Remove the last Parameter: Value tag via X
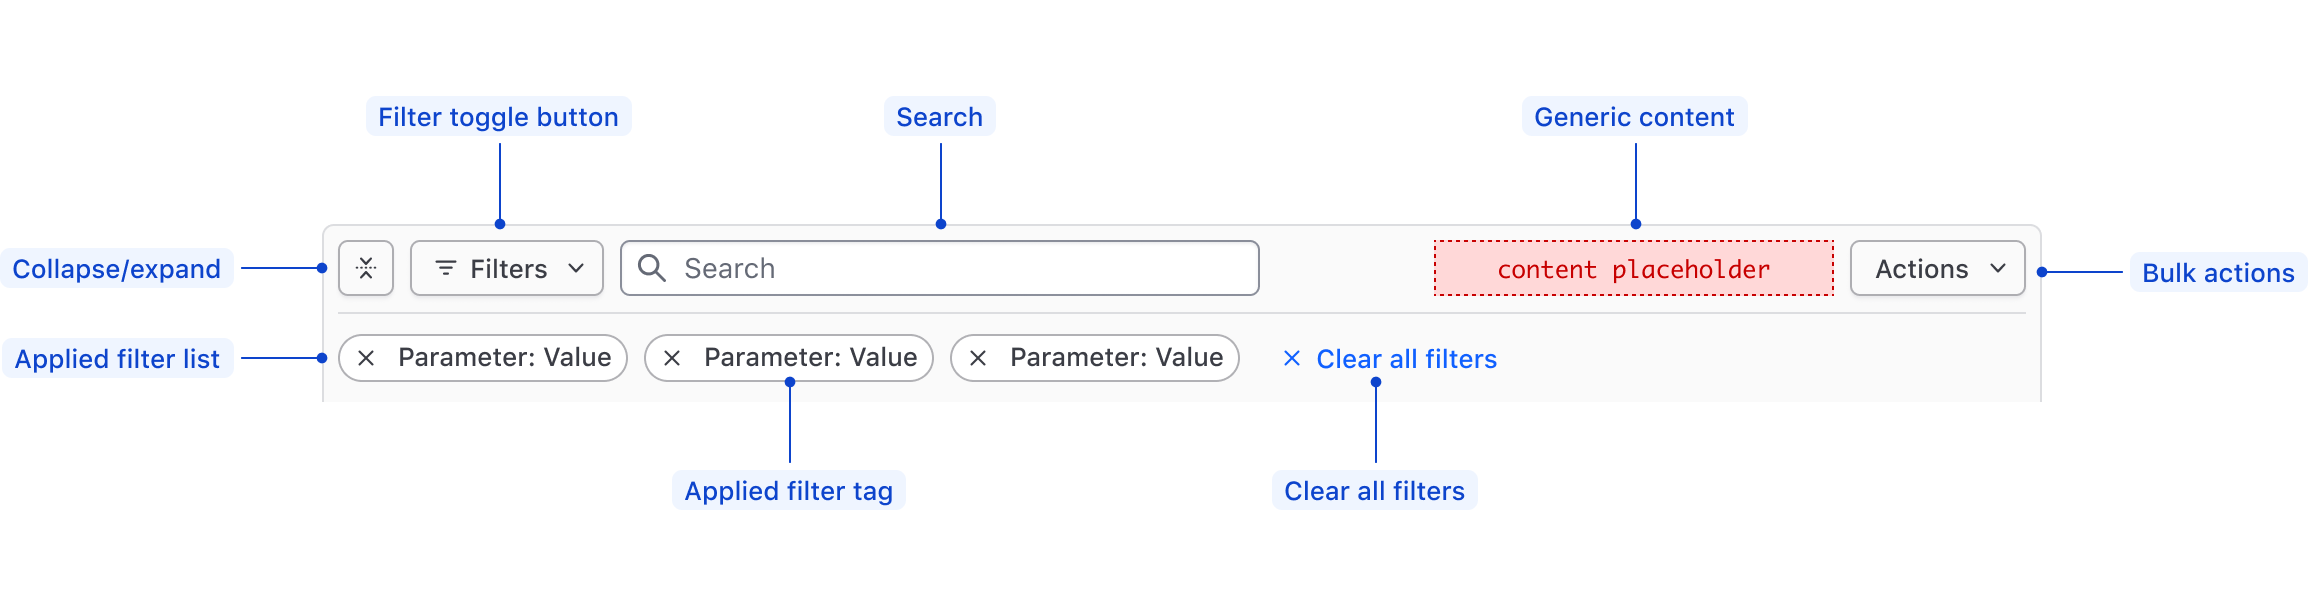The image size is (2308, 606). pyautogui.click(x=978, y=358)
